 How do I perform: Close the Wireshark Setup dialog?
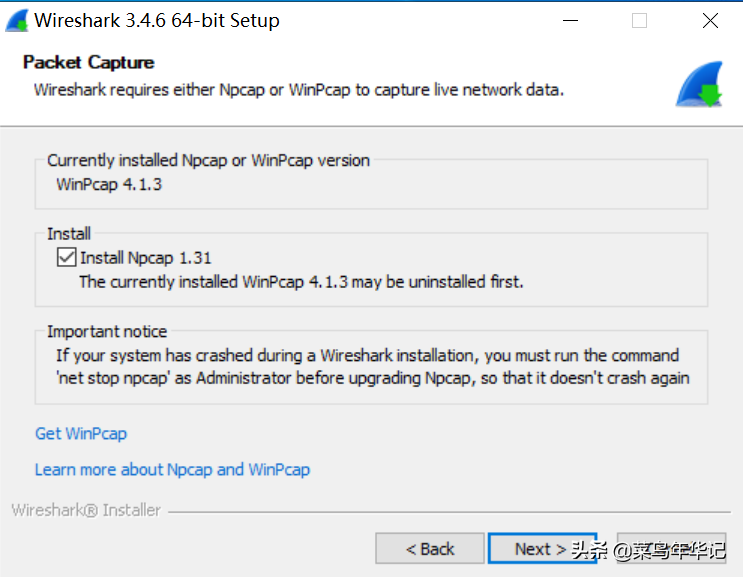click(710, 21)
